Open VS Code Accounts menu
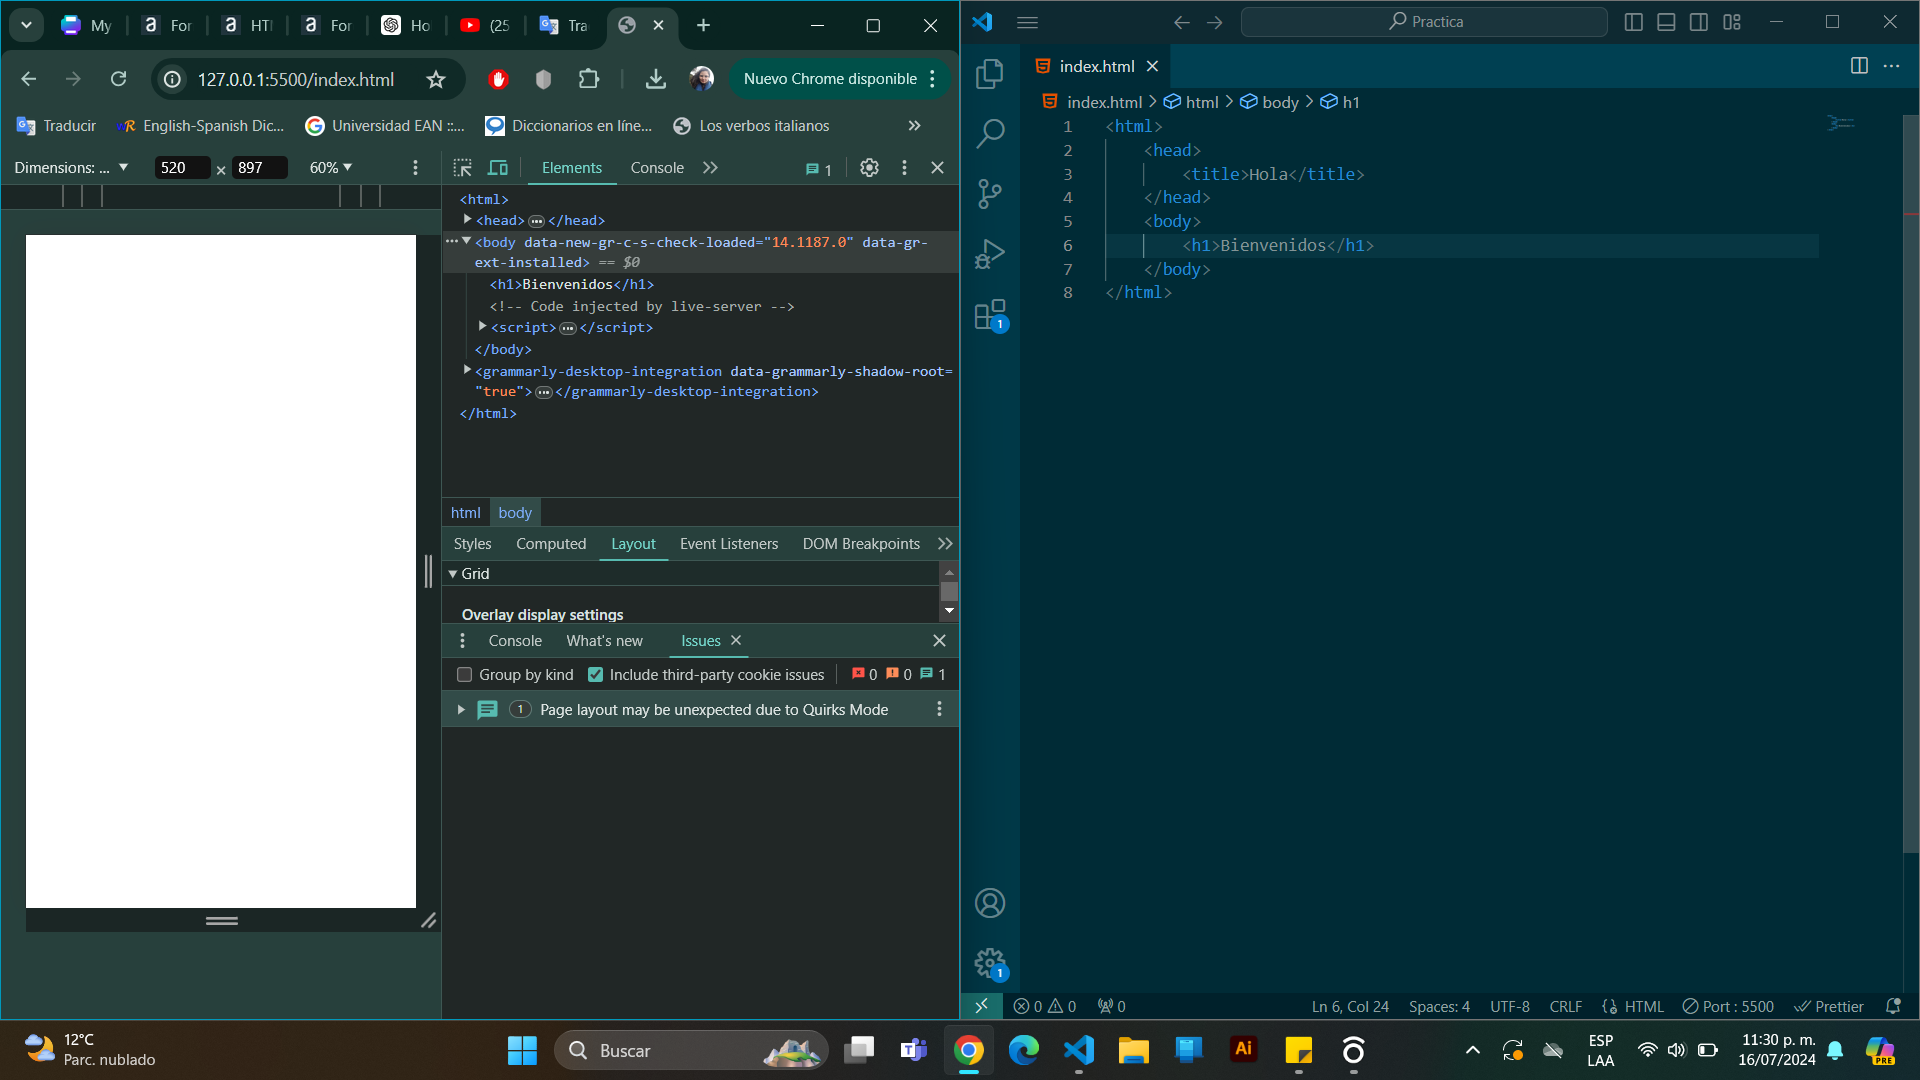 tap(990, 903)
